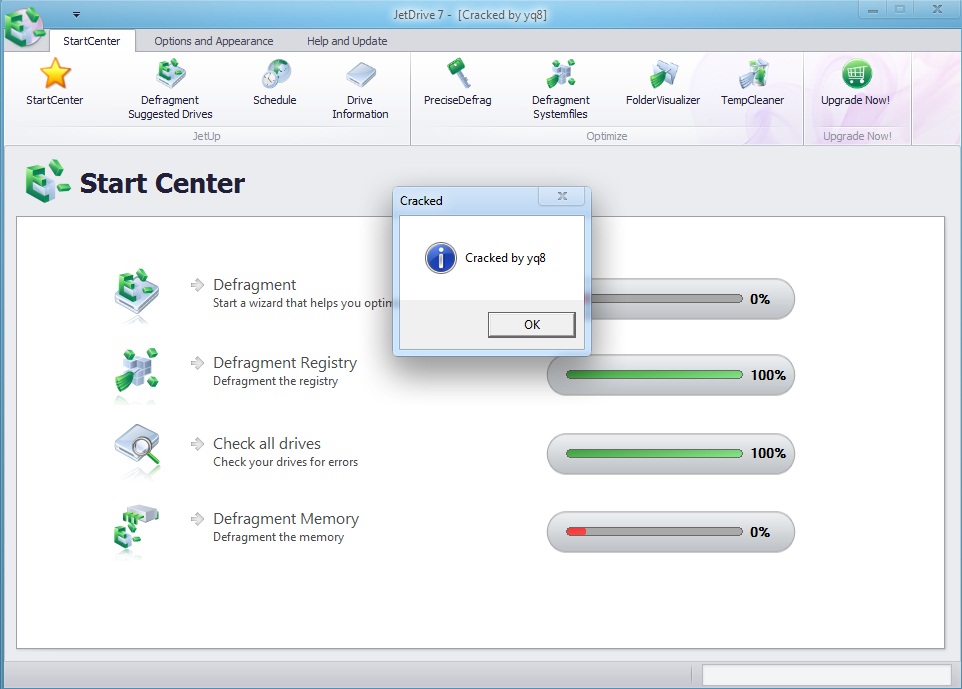The image size is (962, 689).
Task: Click OK in the Cracked dialog
Action: coord(532,325)
